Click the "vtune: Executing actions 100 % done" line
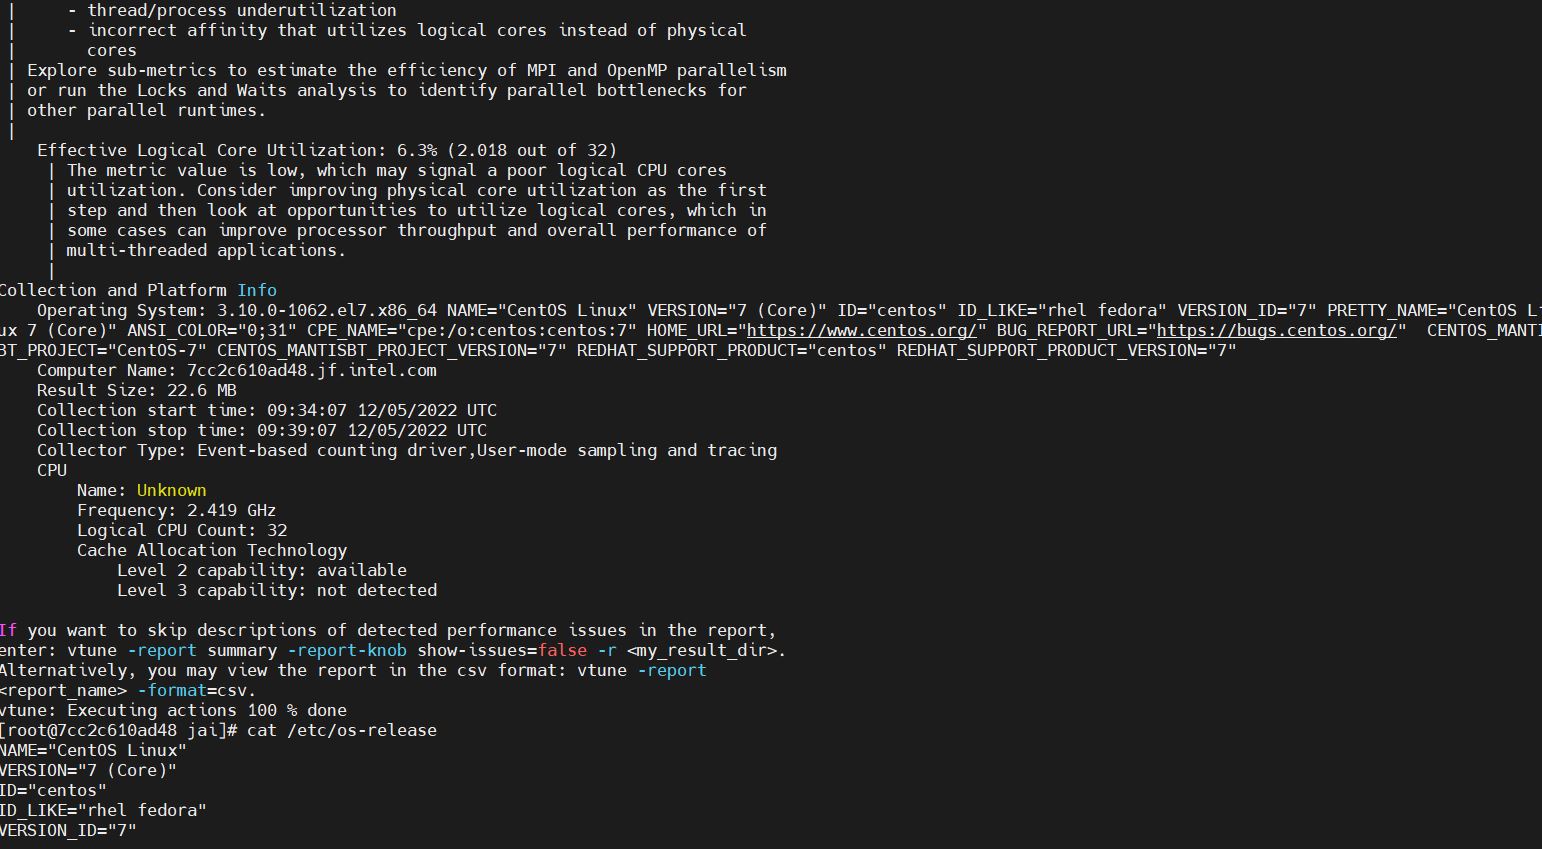 [173, 710]
